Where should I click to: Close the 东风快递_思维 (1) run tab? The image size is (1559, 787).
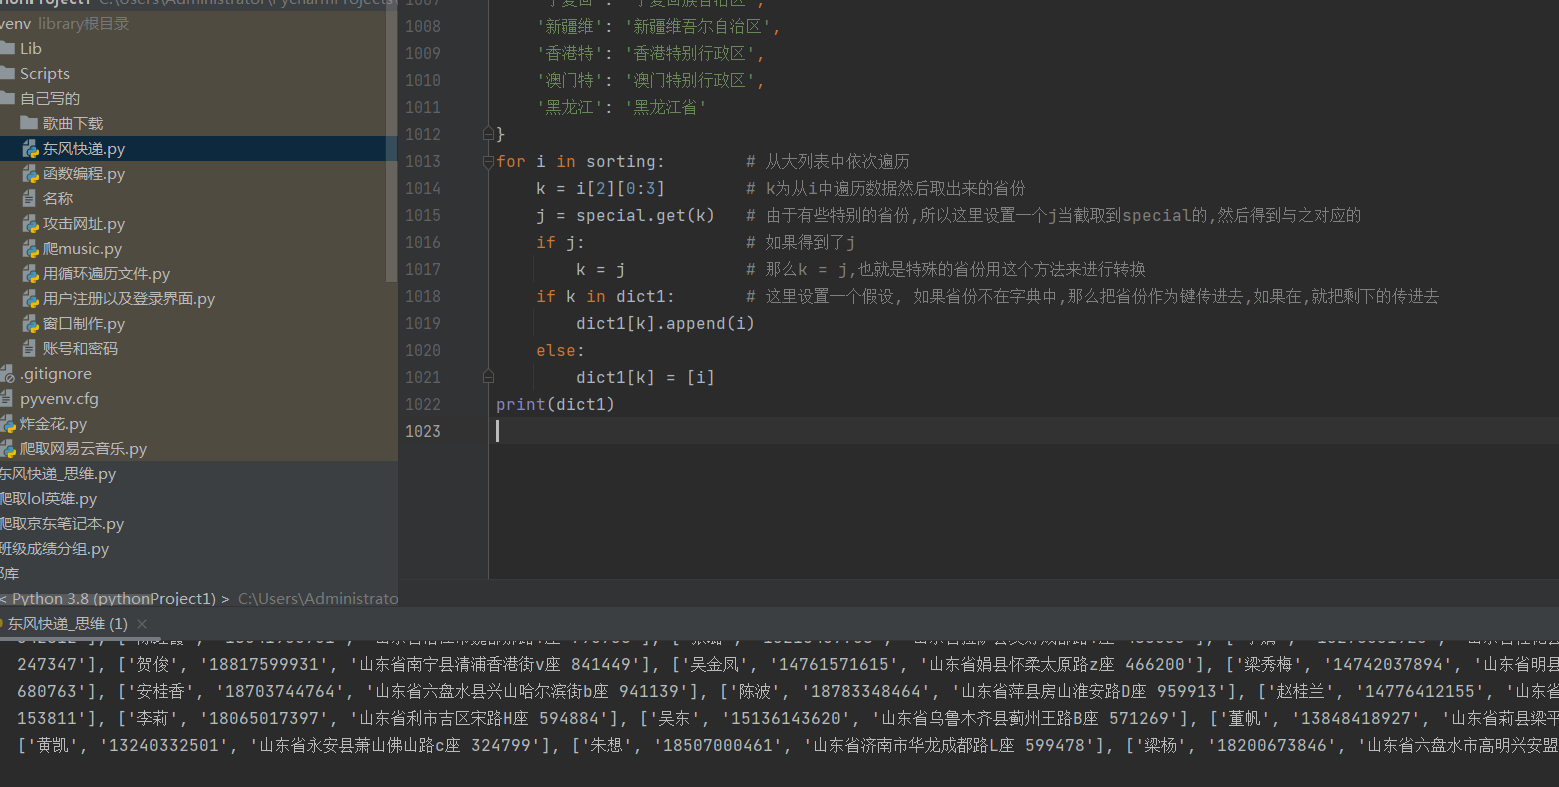142,623
